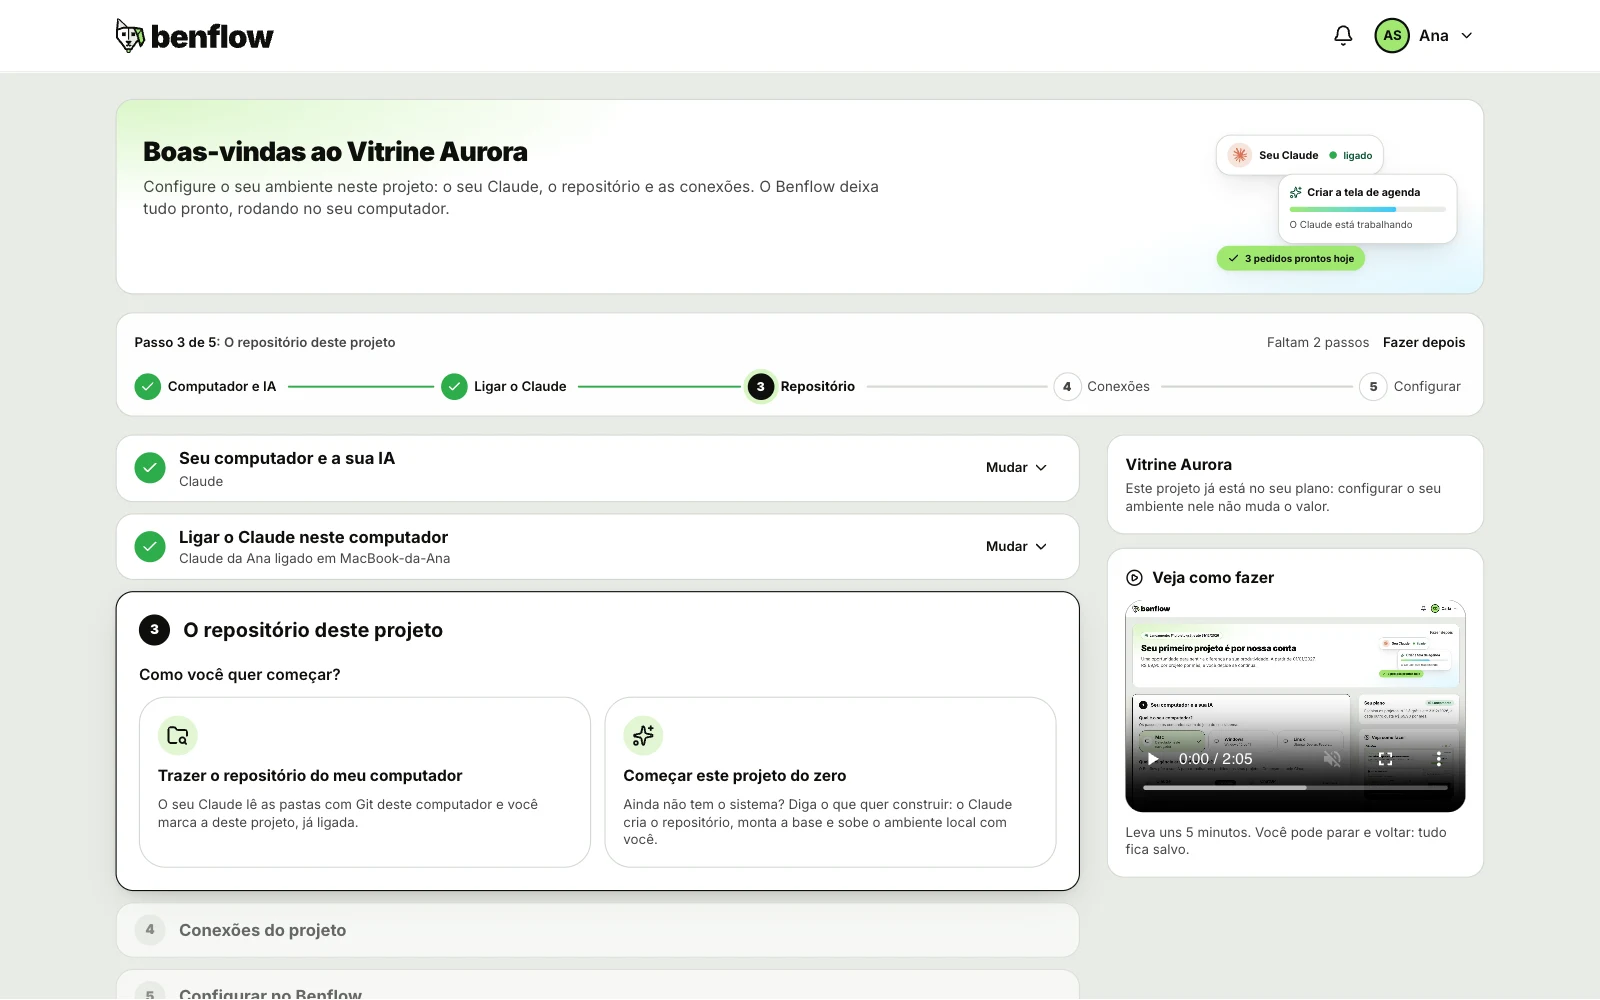Screen dimensions: 1600x1000
Task: Click the Vitrine Aurora card title
Action: [x=1179, y=465]
